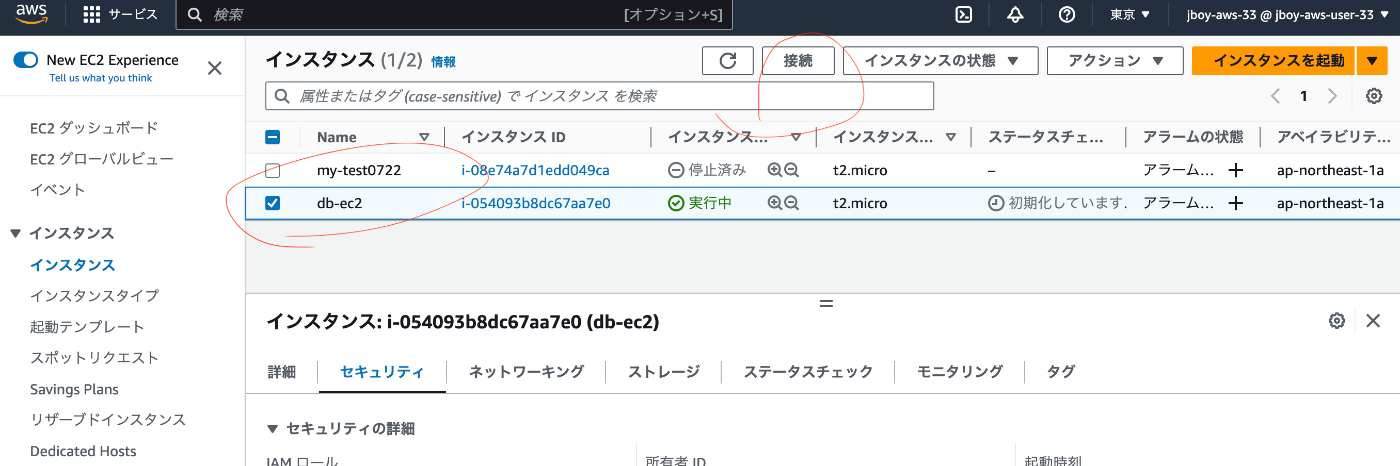Add alarm for my-test0722 plus icon
The image size is (1400, 466).
click(1236, 171)
